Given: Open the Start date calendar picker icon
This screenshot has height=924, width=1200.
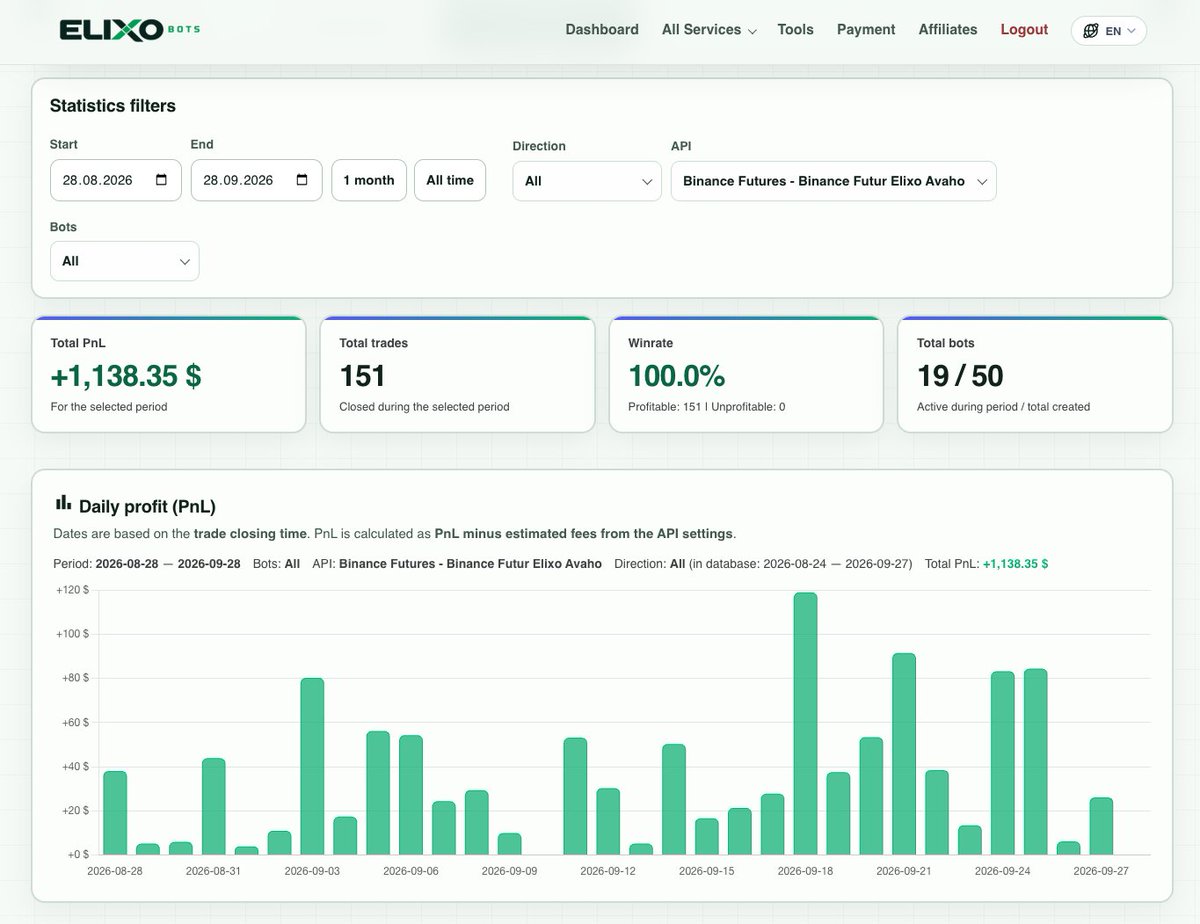Looking at the screenshot, I should (162, 180).
